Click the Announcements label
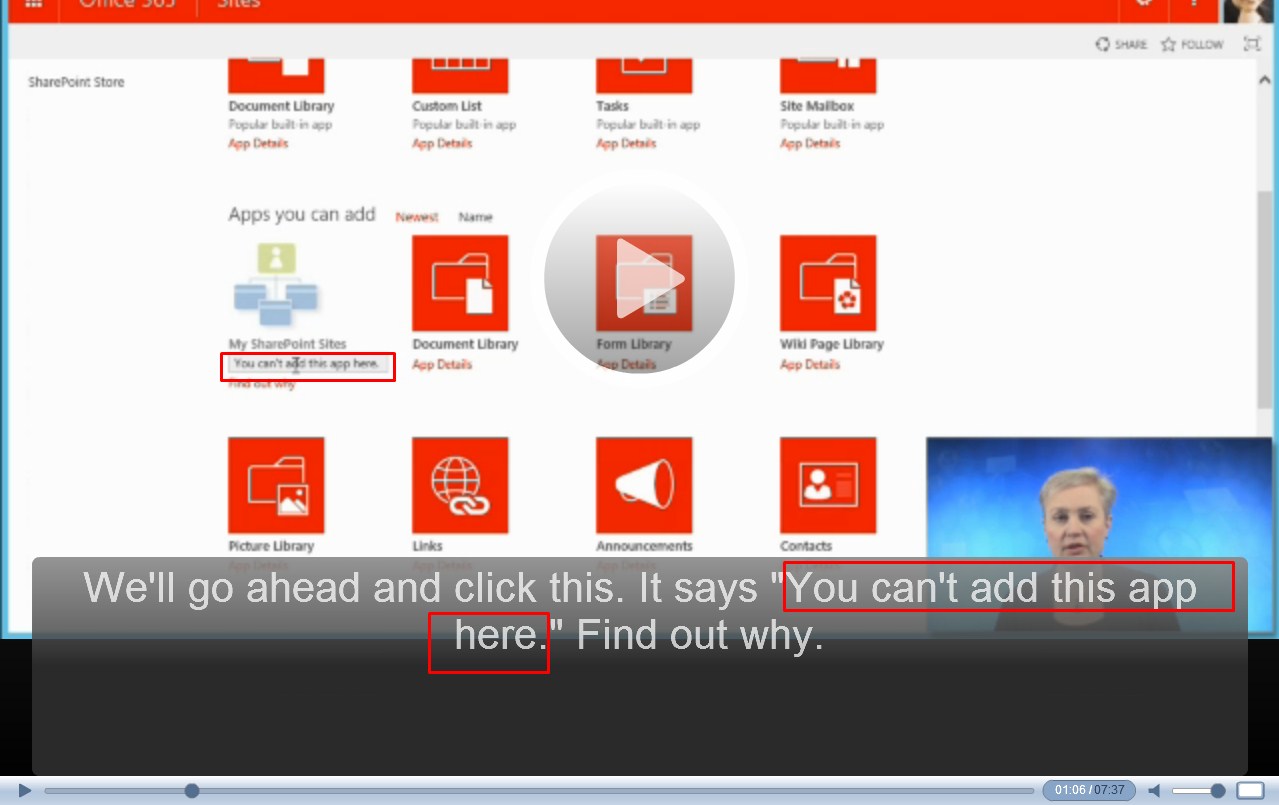The width and height of the screenshot is (1279, 805). click(x=644, y=546)
